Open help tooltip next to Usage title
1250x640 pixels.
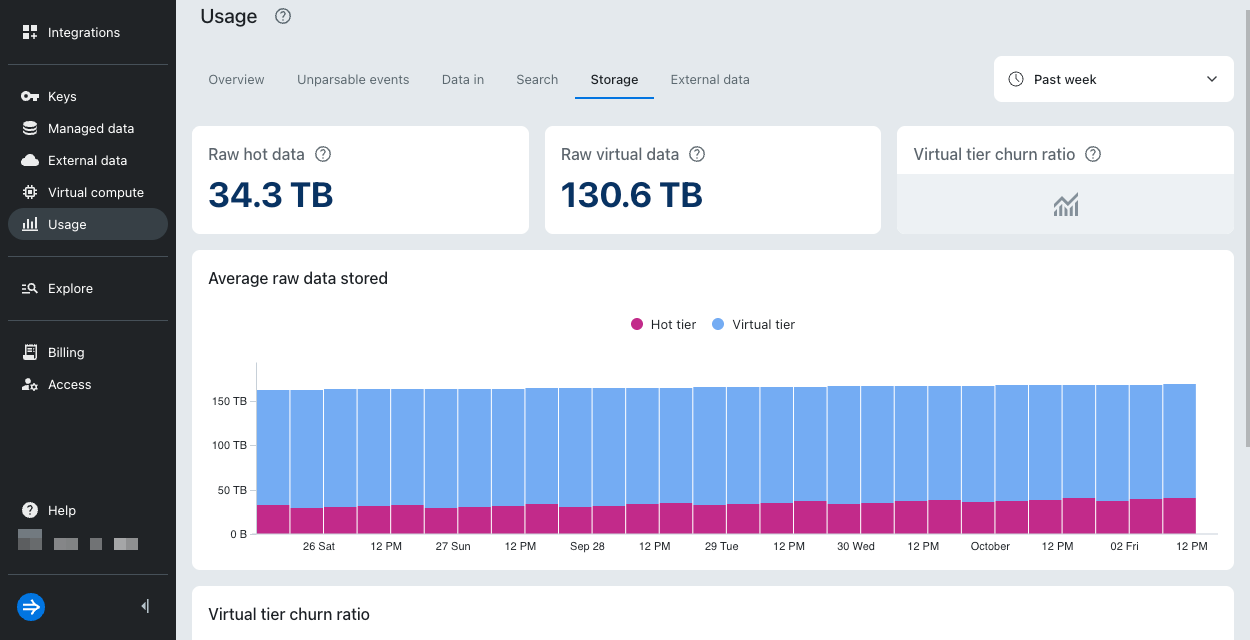[x=283, y=16]
